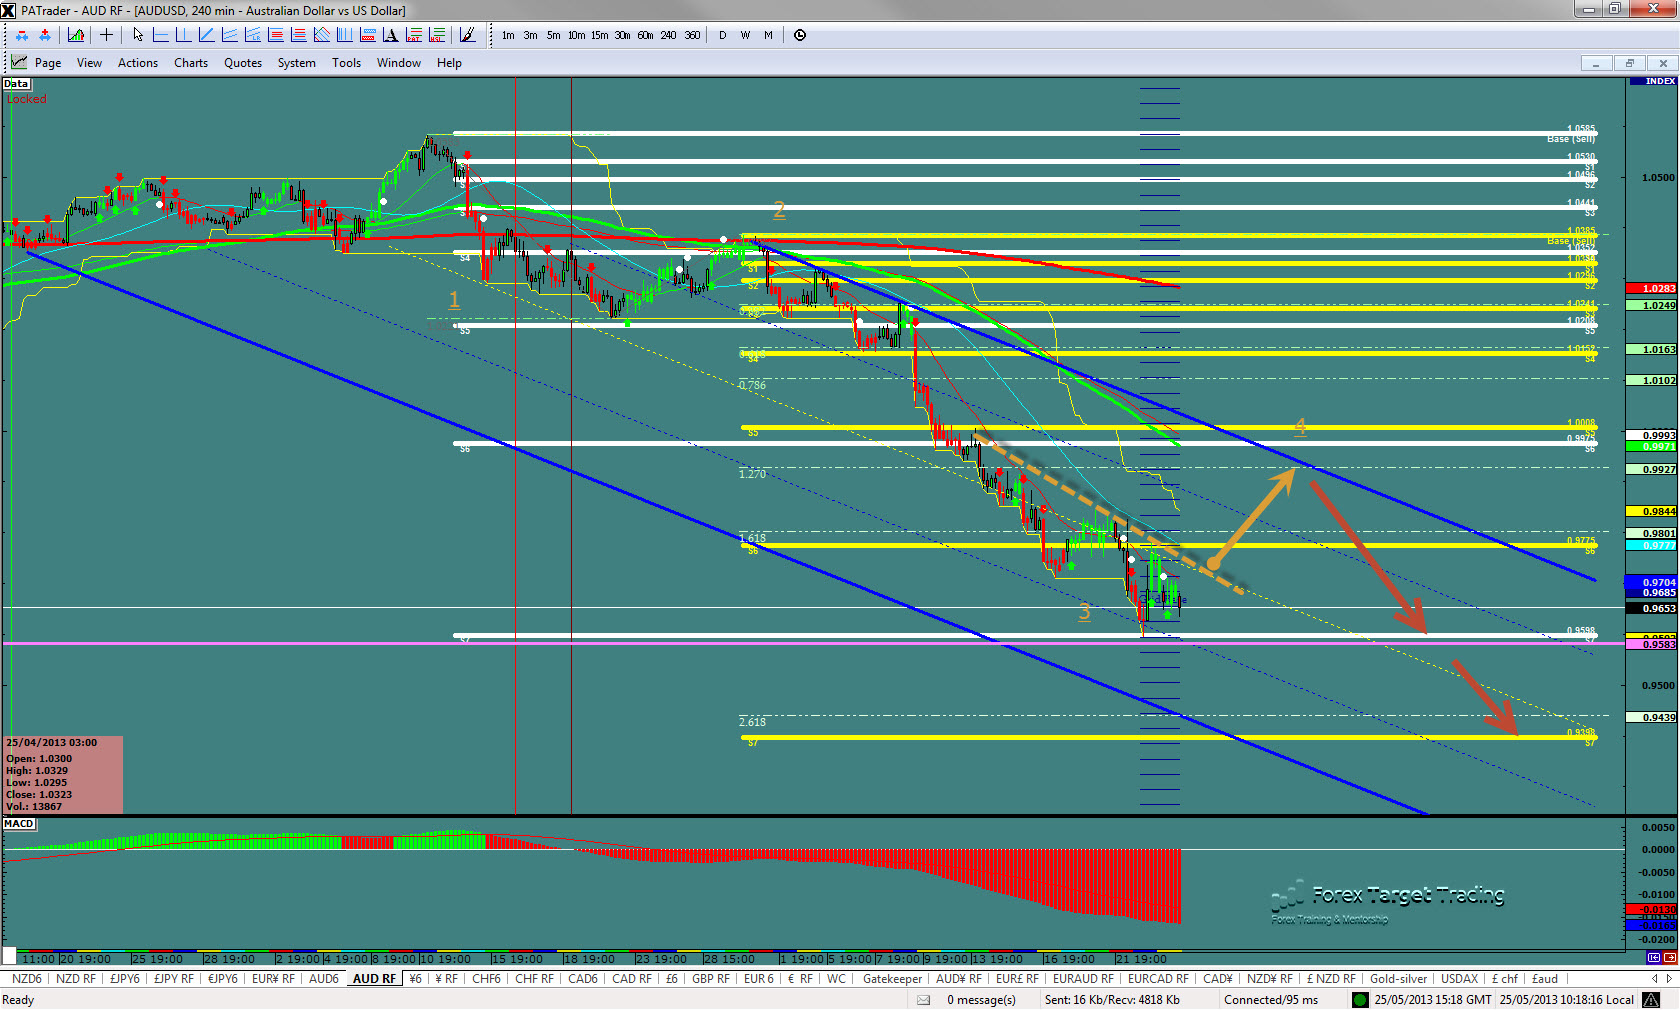Screen dimensions: 1680x1010
Task: Click the clock icon in timeframe toolbar
Action: 800,35
